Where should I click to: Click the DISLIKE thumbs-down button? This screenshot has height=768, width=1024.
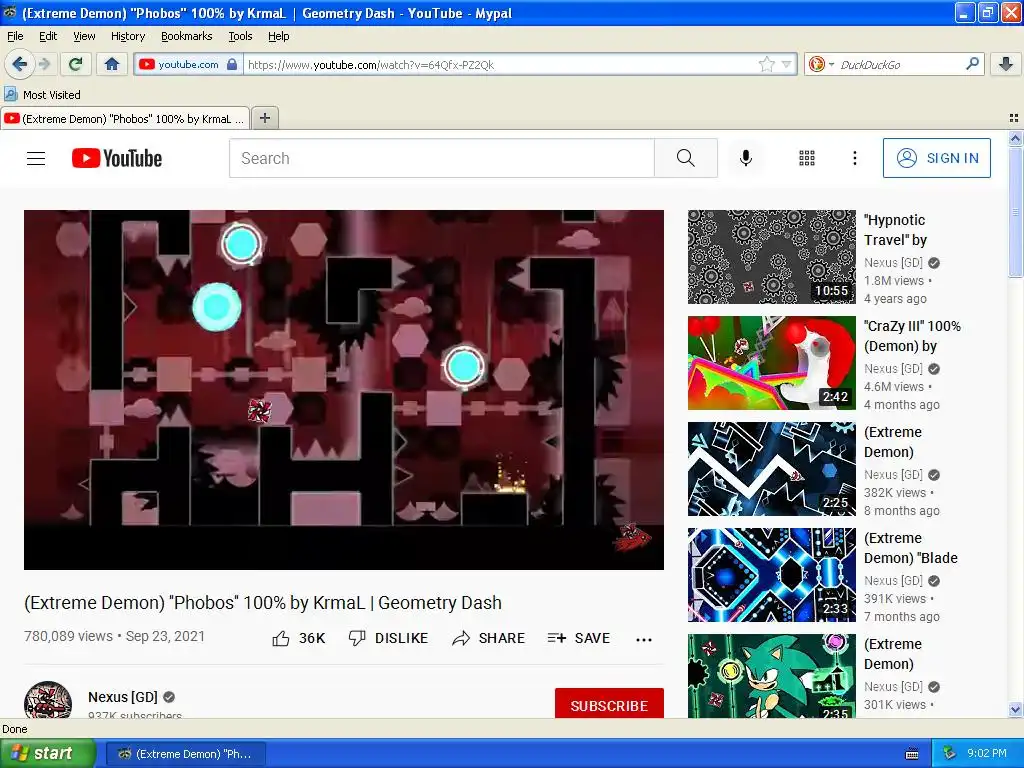click(388, 638)
